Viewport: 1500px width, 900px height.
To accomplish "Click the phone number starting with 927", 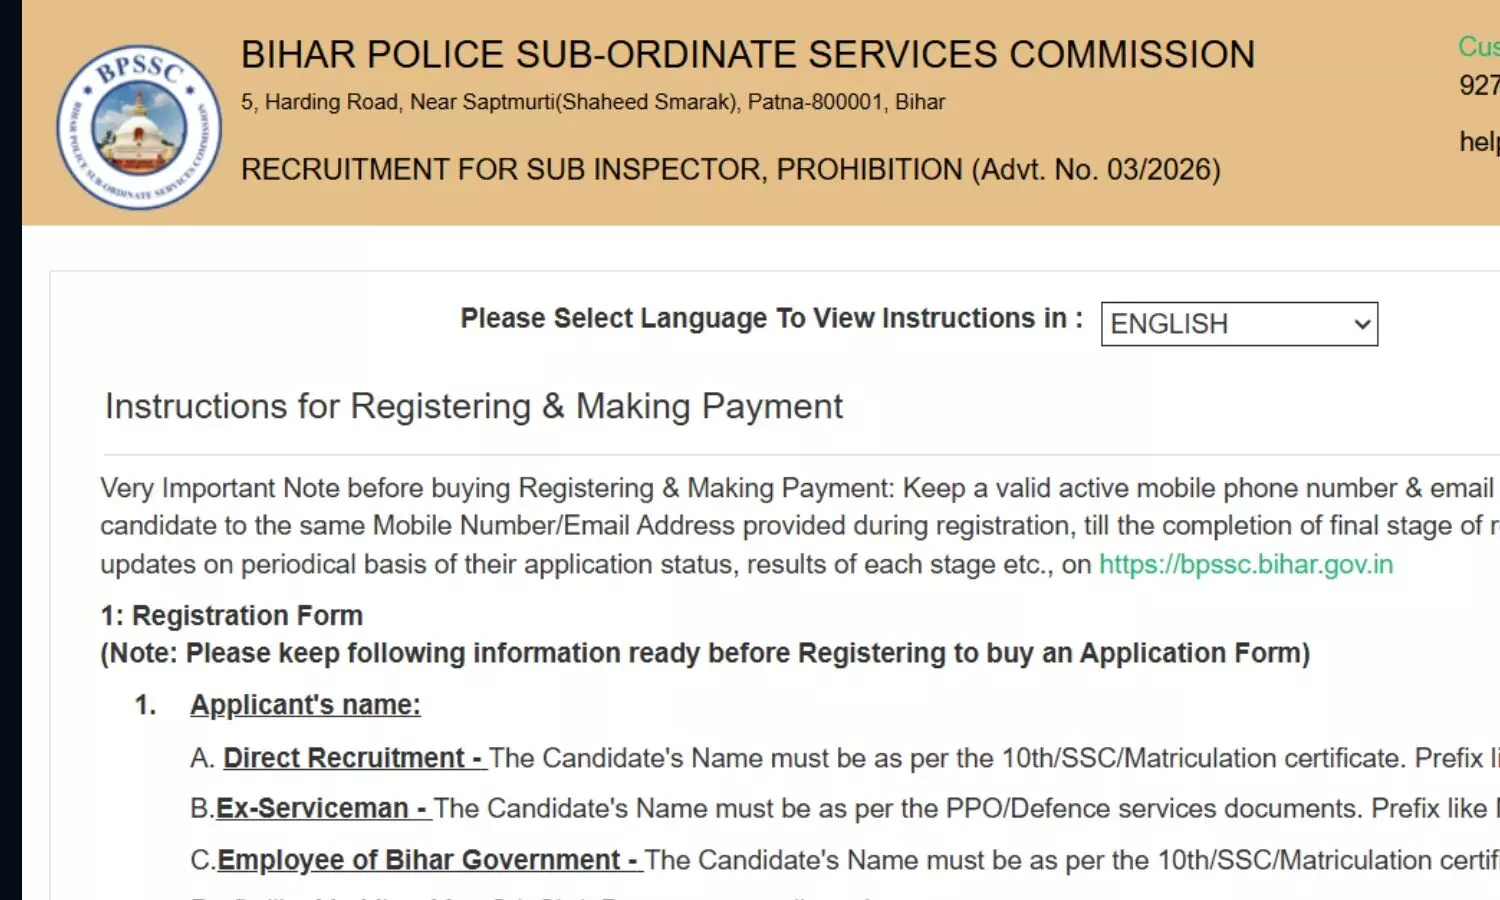I will coord(1478,86).
